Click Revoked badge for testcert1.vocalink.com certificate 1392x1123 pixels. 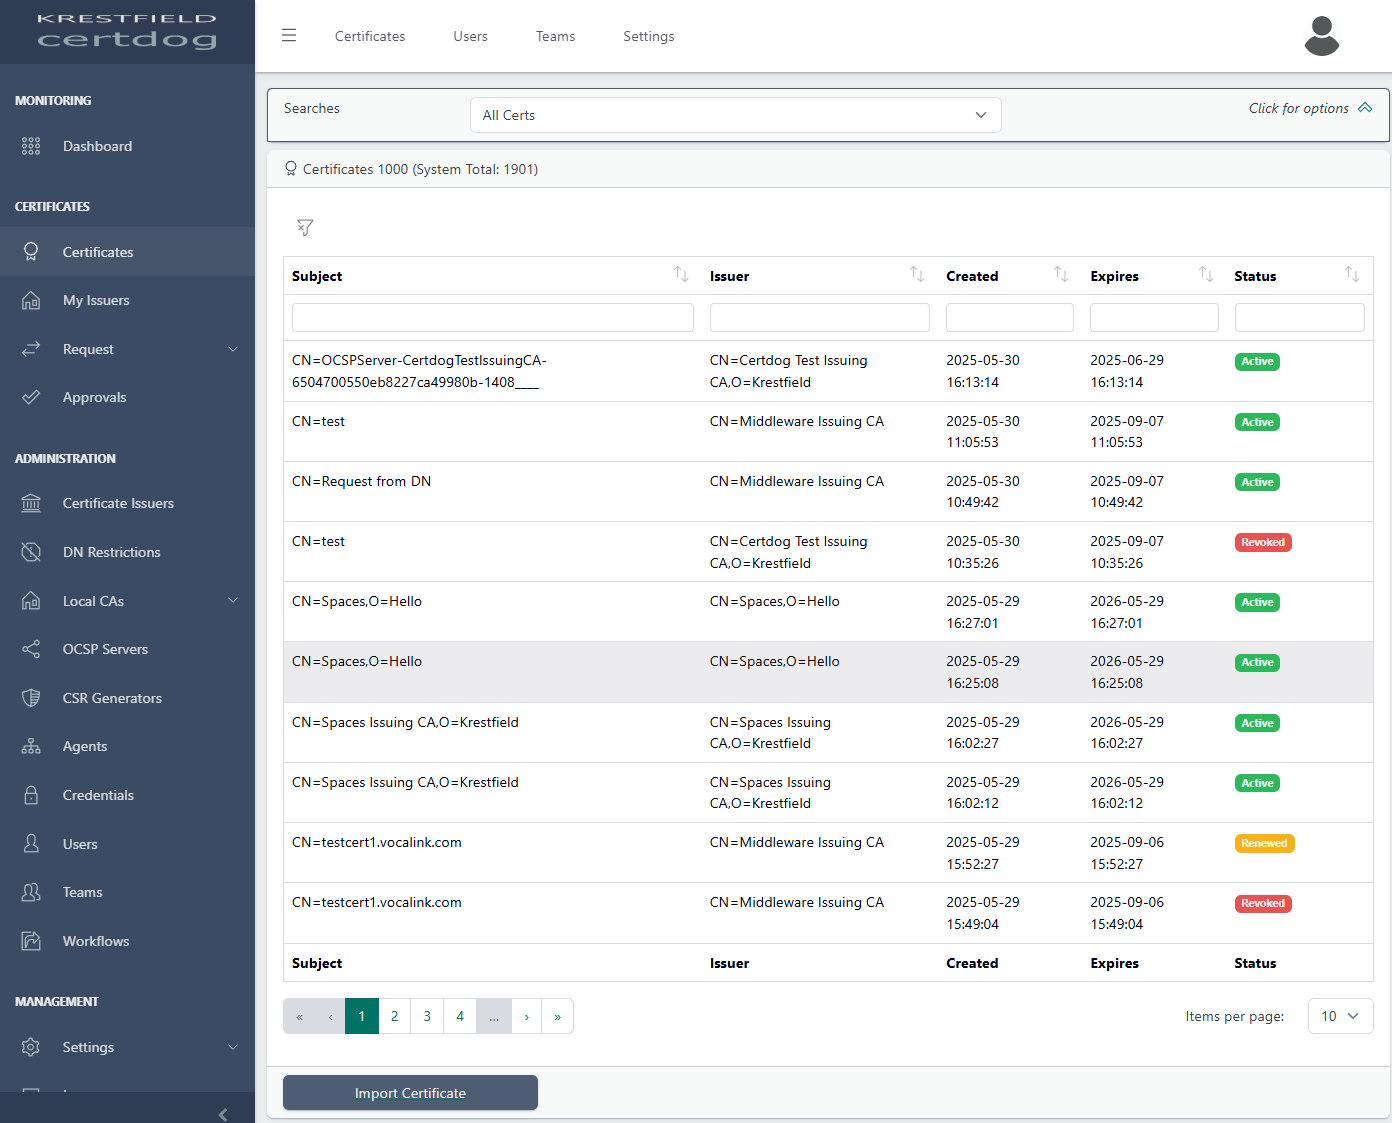coord(1263,903)
